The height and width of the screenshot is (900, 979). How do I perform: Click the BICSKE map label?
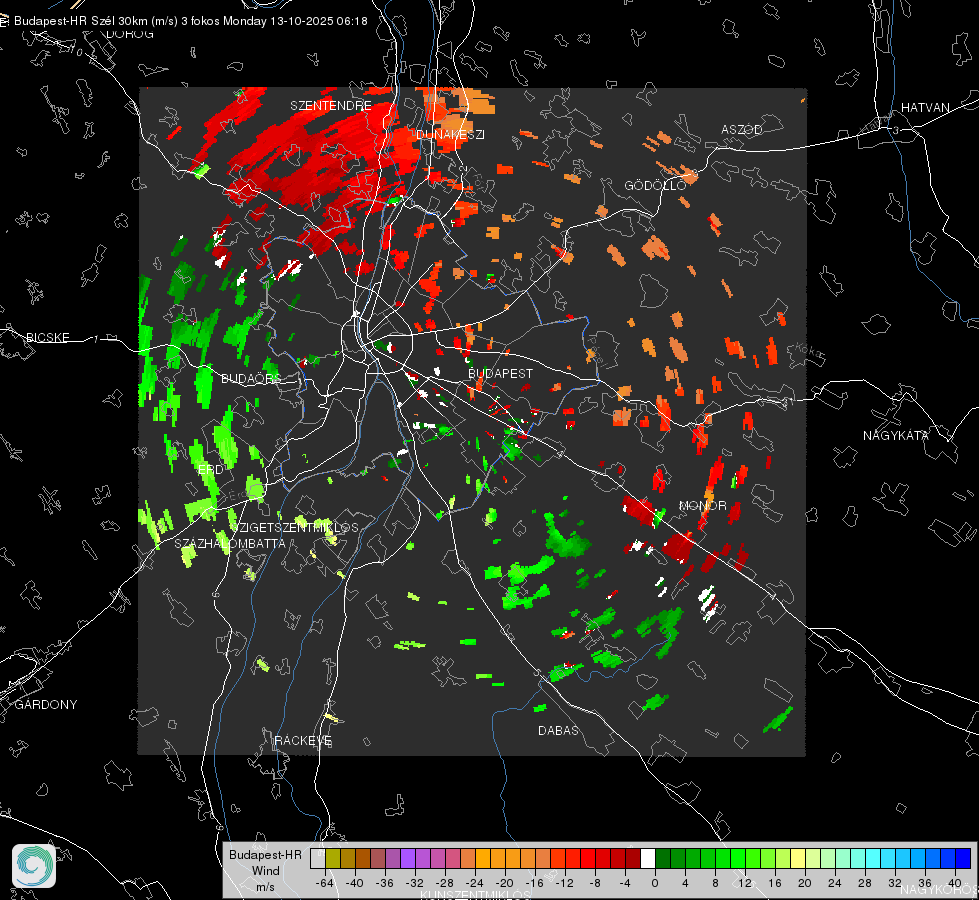coord(47,337)
